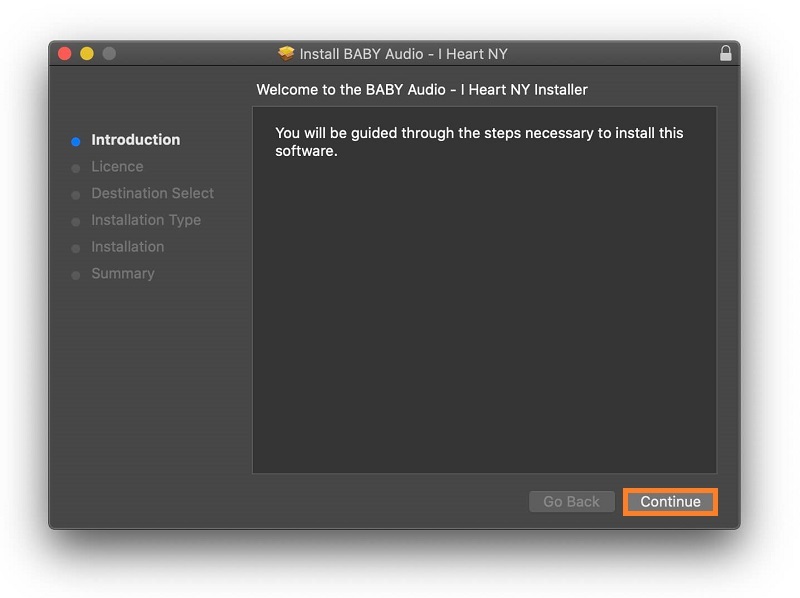
Task: Jump to the Destination Select step
Action: (152, 193)
